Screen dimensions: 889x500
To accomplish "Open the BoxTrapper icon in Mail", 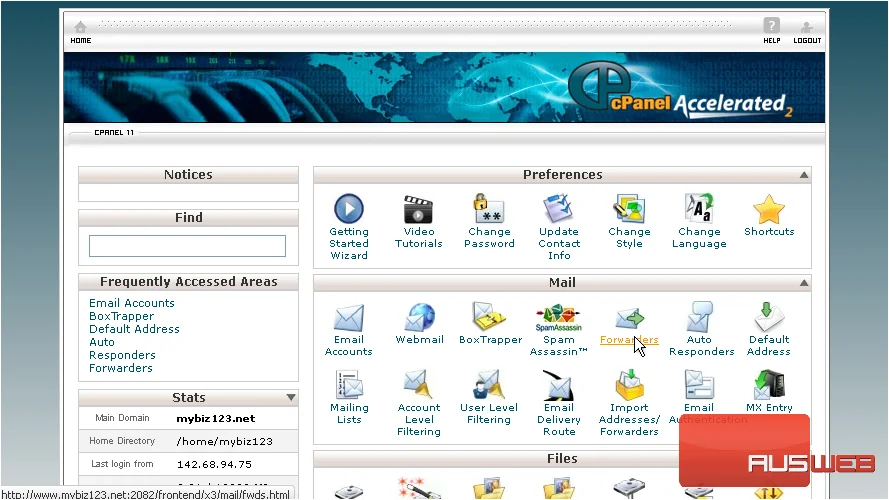I will pos(489,316).
